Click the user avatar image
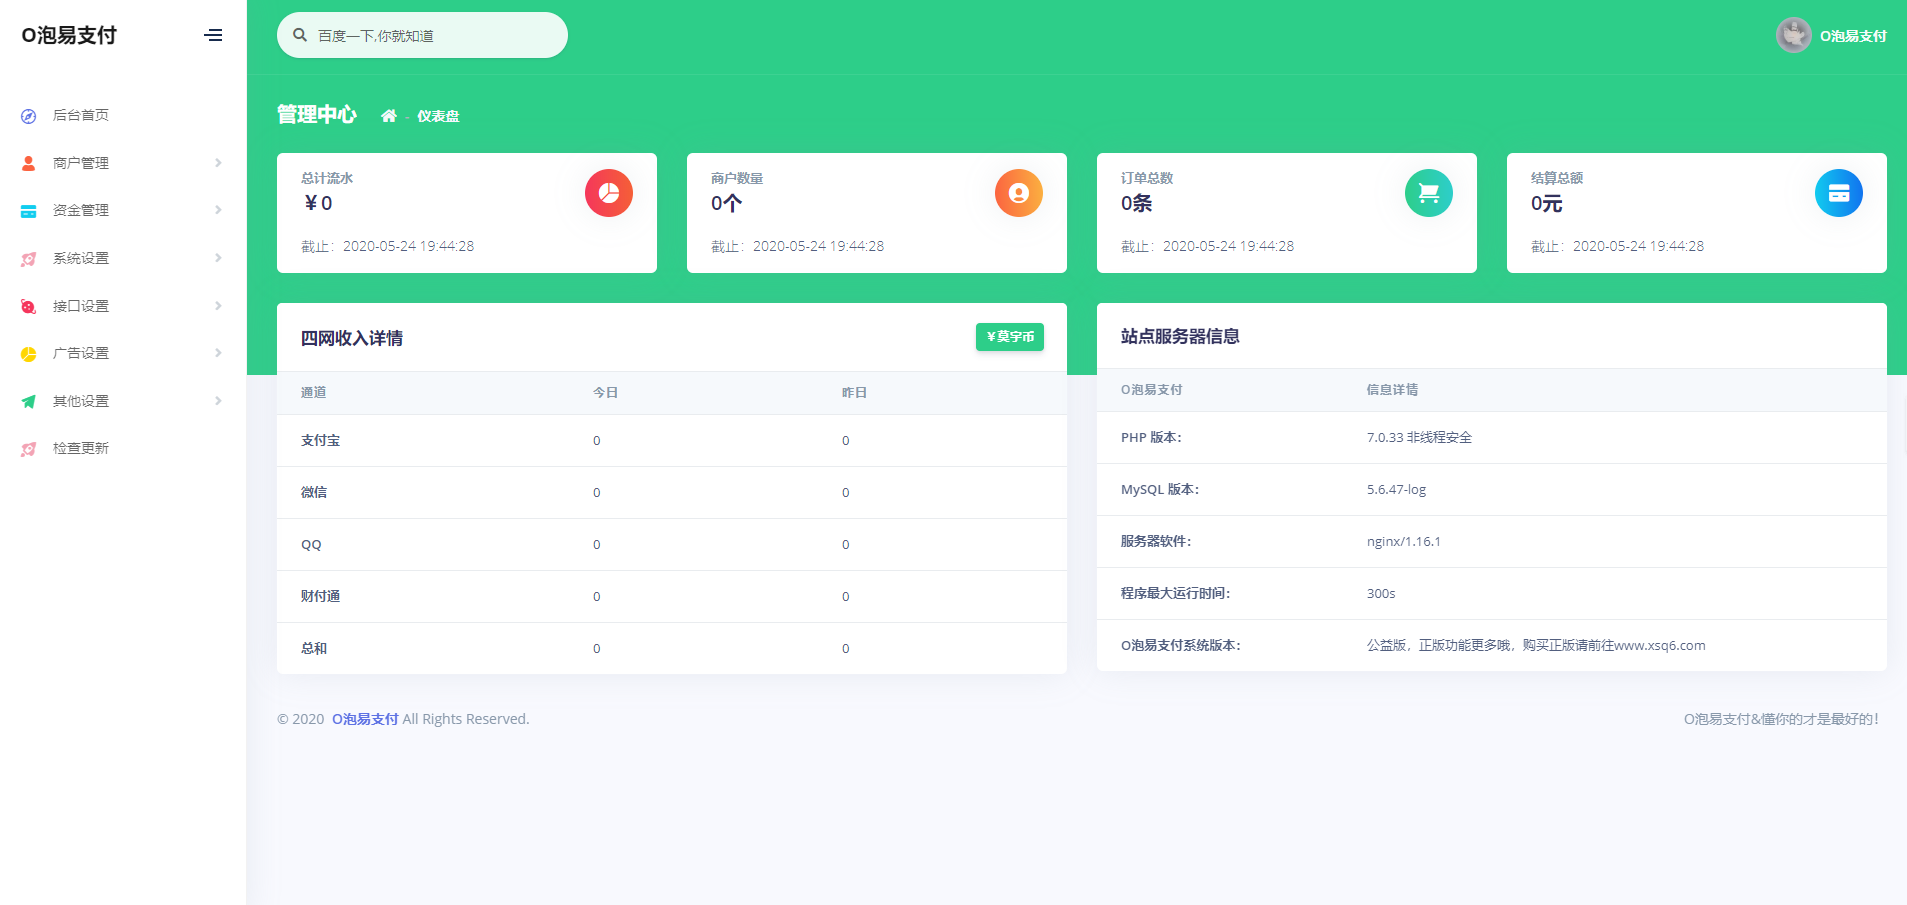 1793,35
